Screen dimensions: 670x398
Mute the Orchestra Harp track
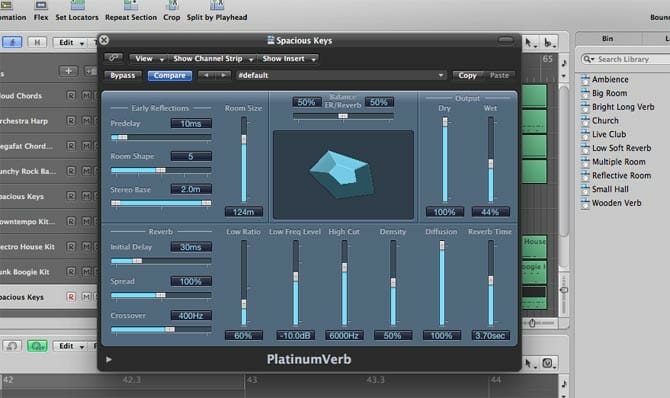point(86,121)
